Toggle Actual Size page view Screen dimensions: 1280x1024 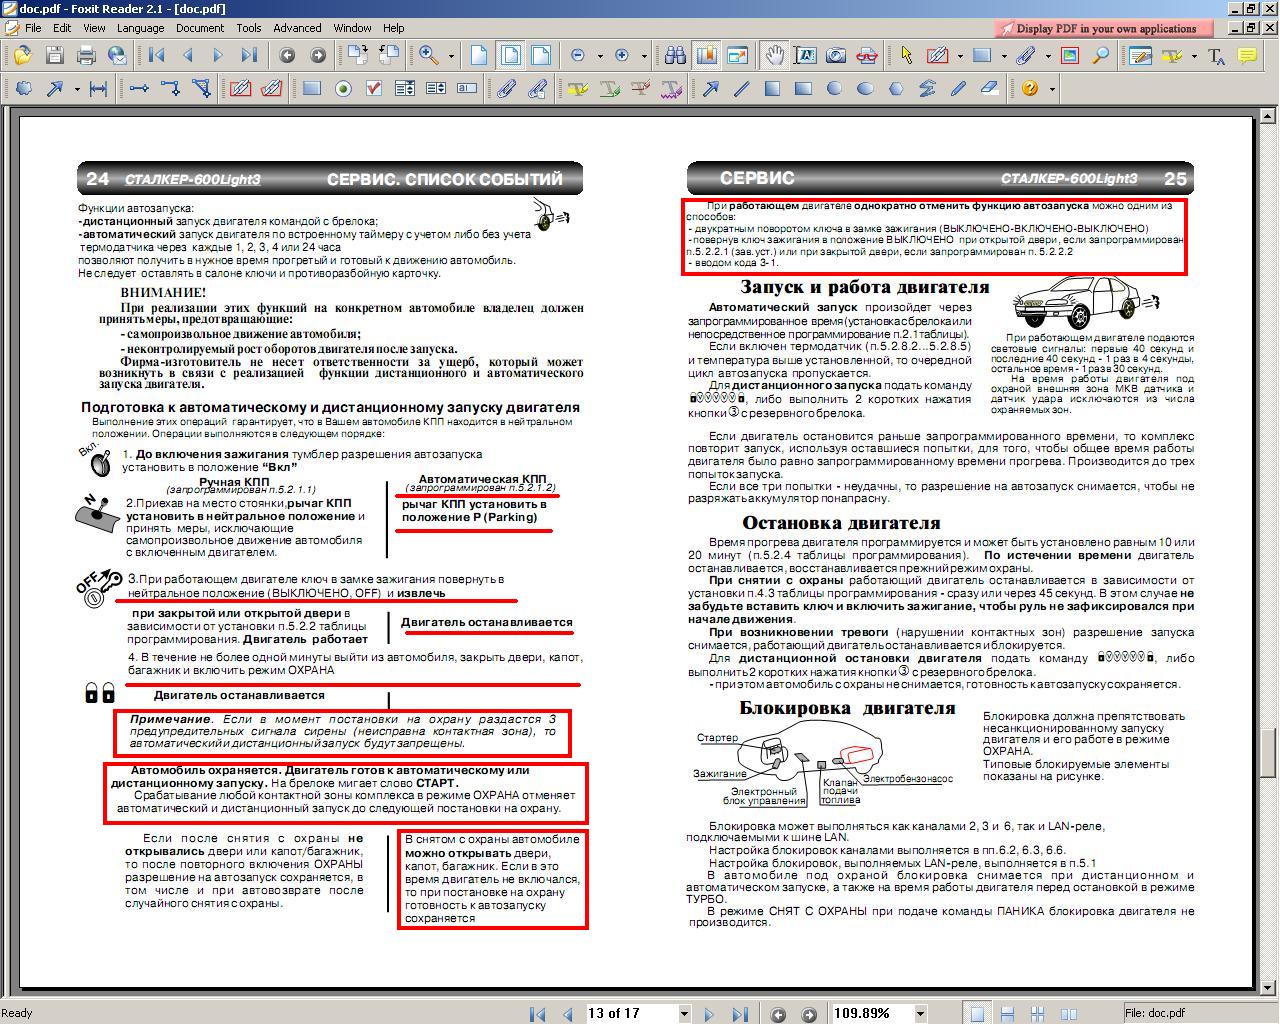point(479,56)
